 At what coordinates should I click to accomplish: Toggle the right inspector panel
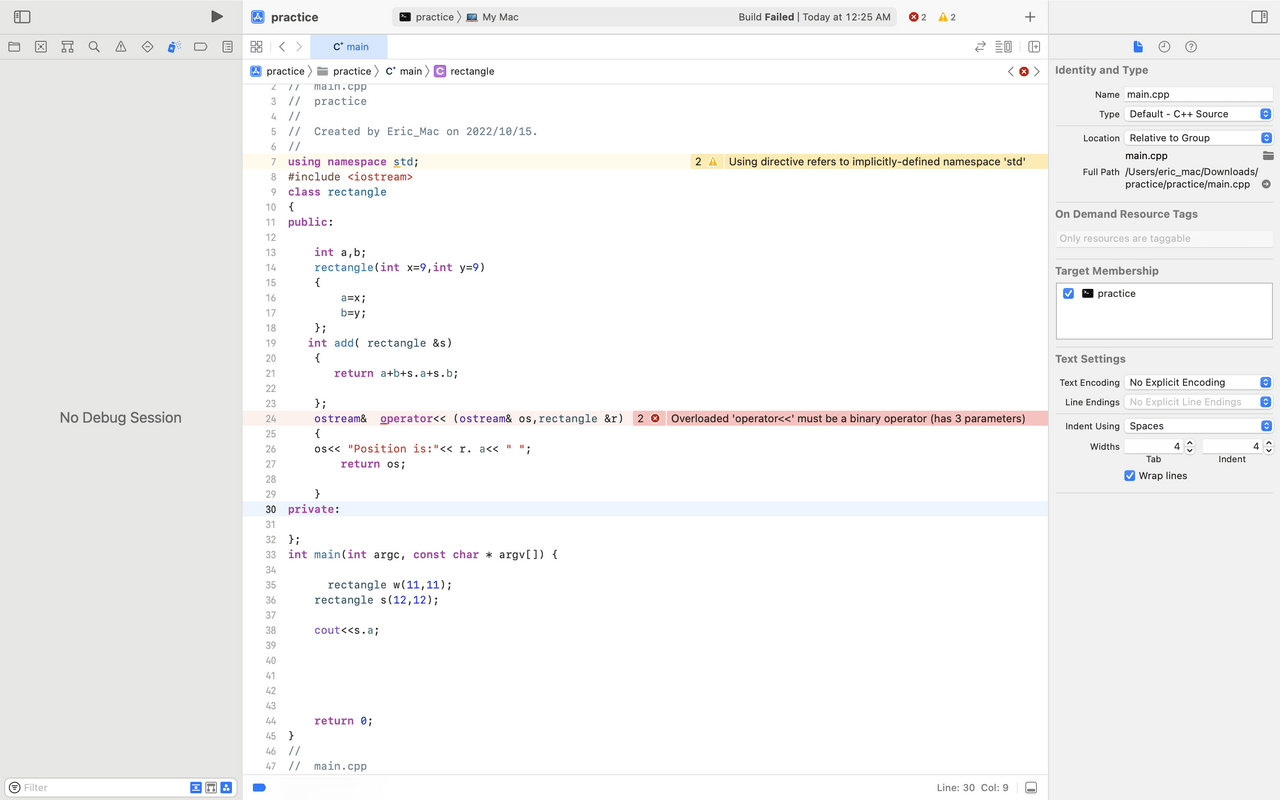pyautogui.click(x=1259, y=17)
